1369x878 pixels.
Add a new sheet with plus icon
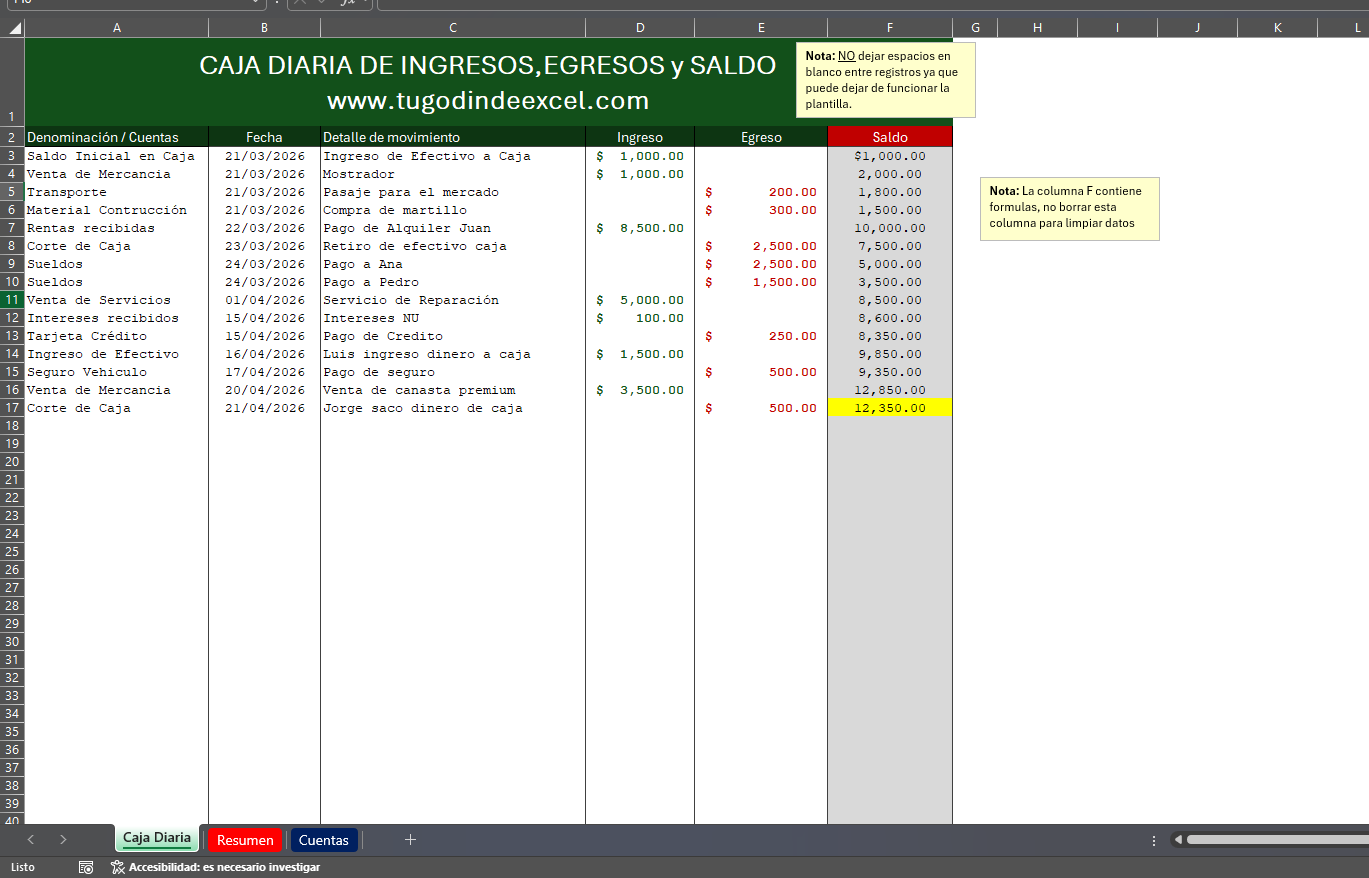(x=410, y=840)
